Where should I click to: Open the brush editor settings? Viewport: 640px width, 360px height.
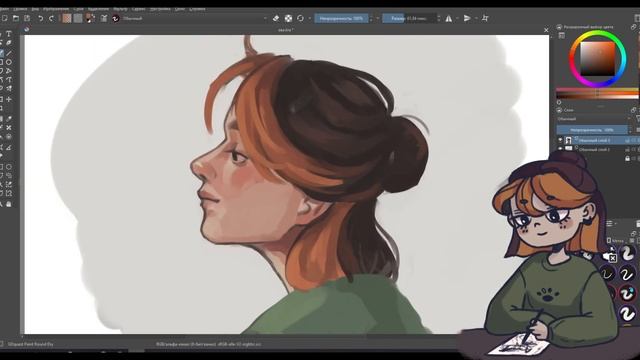coord(104,18)
